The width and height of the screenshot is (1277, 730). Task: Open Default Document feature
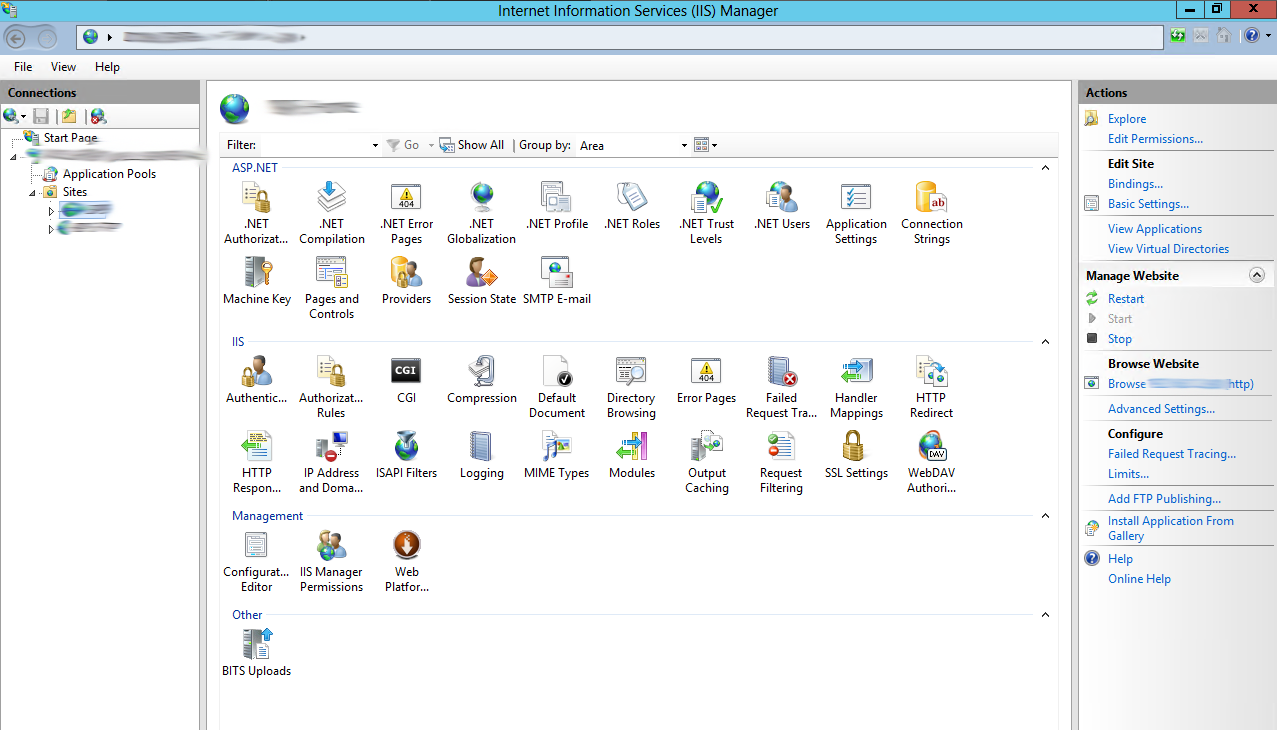(x=557, y=387)
